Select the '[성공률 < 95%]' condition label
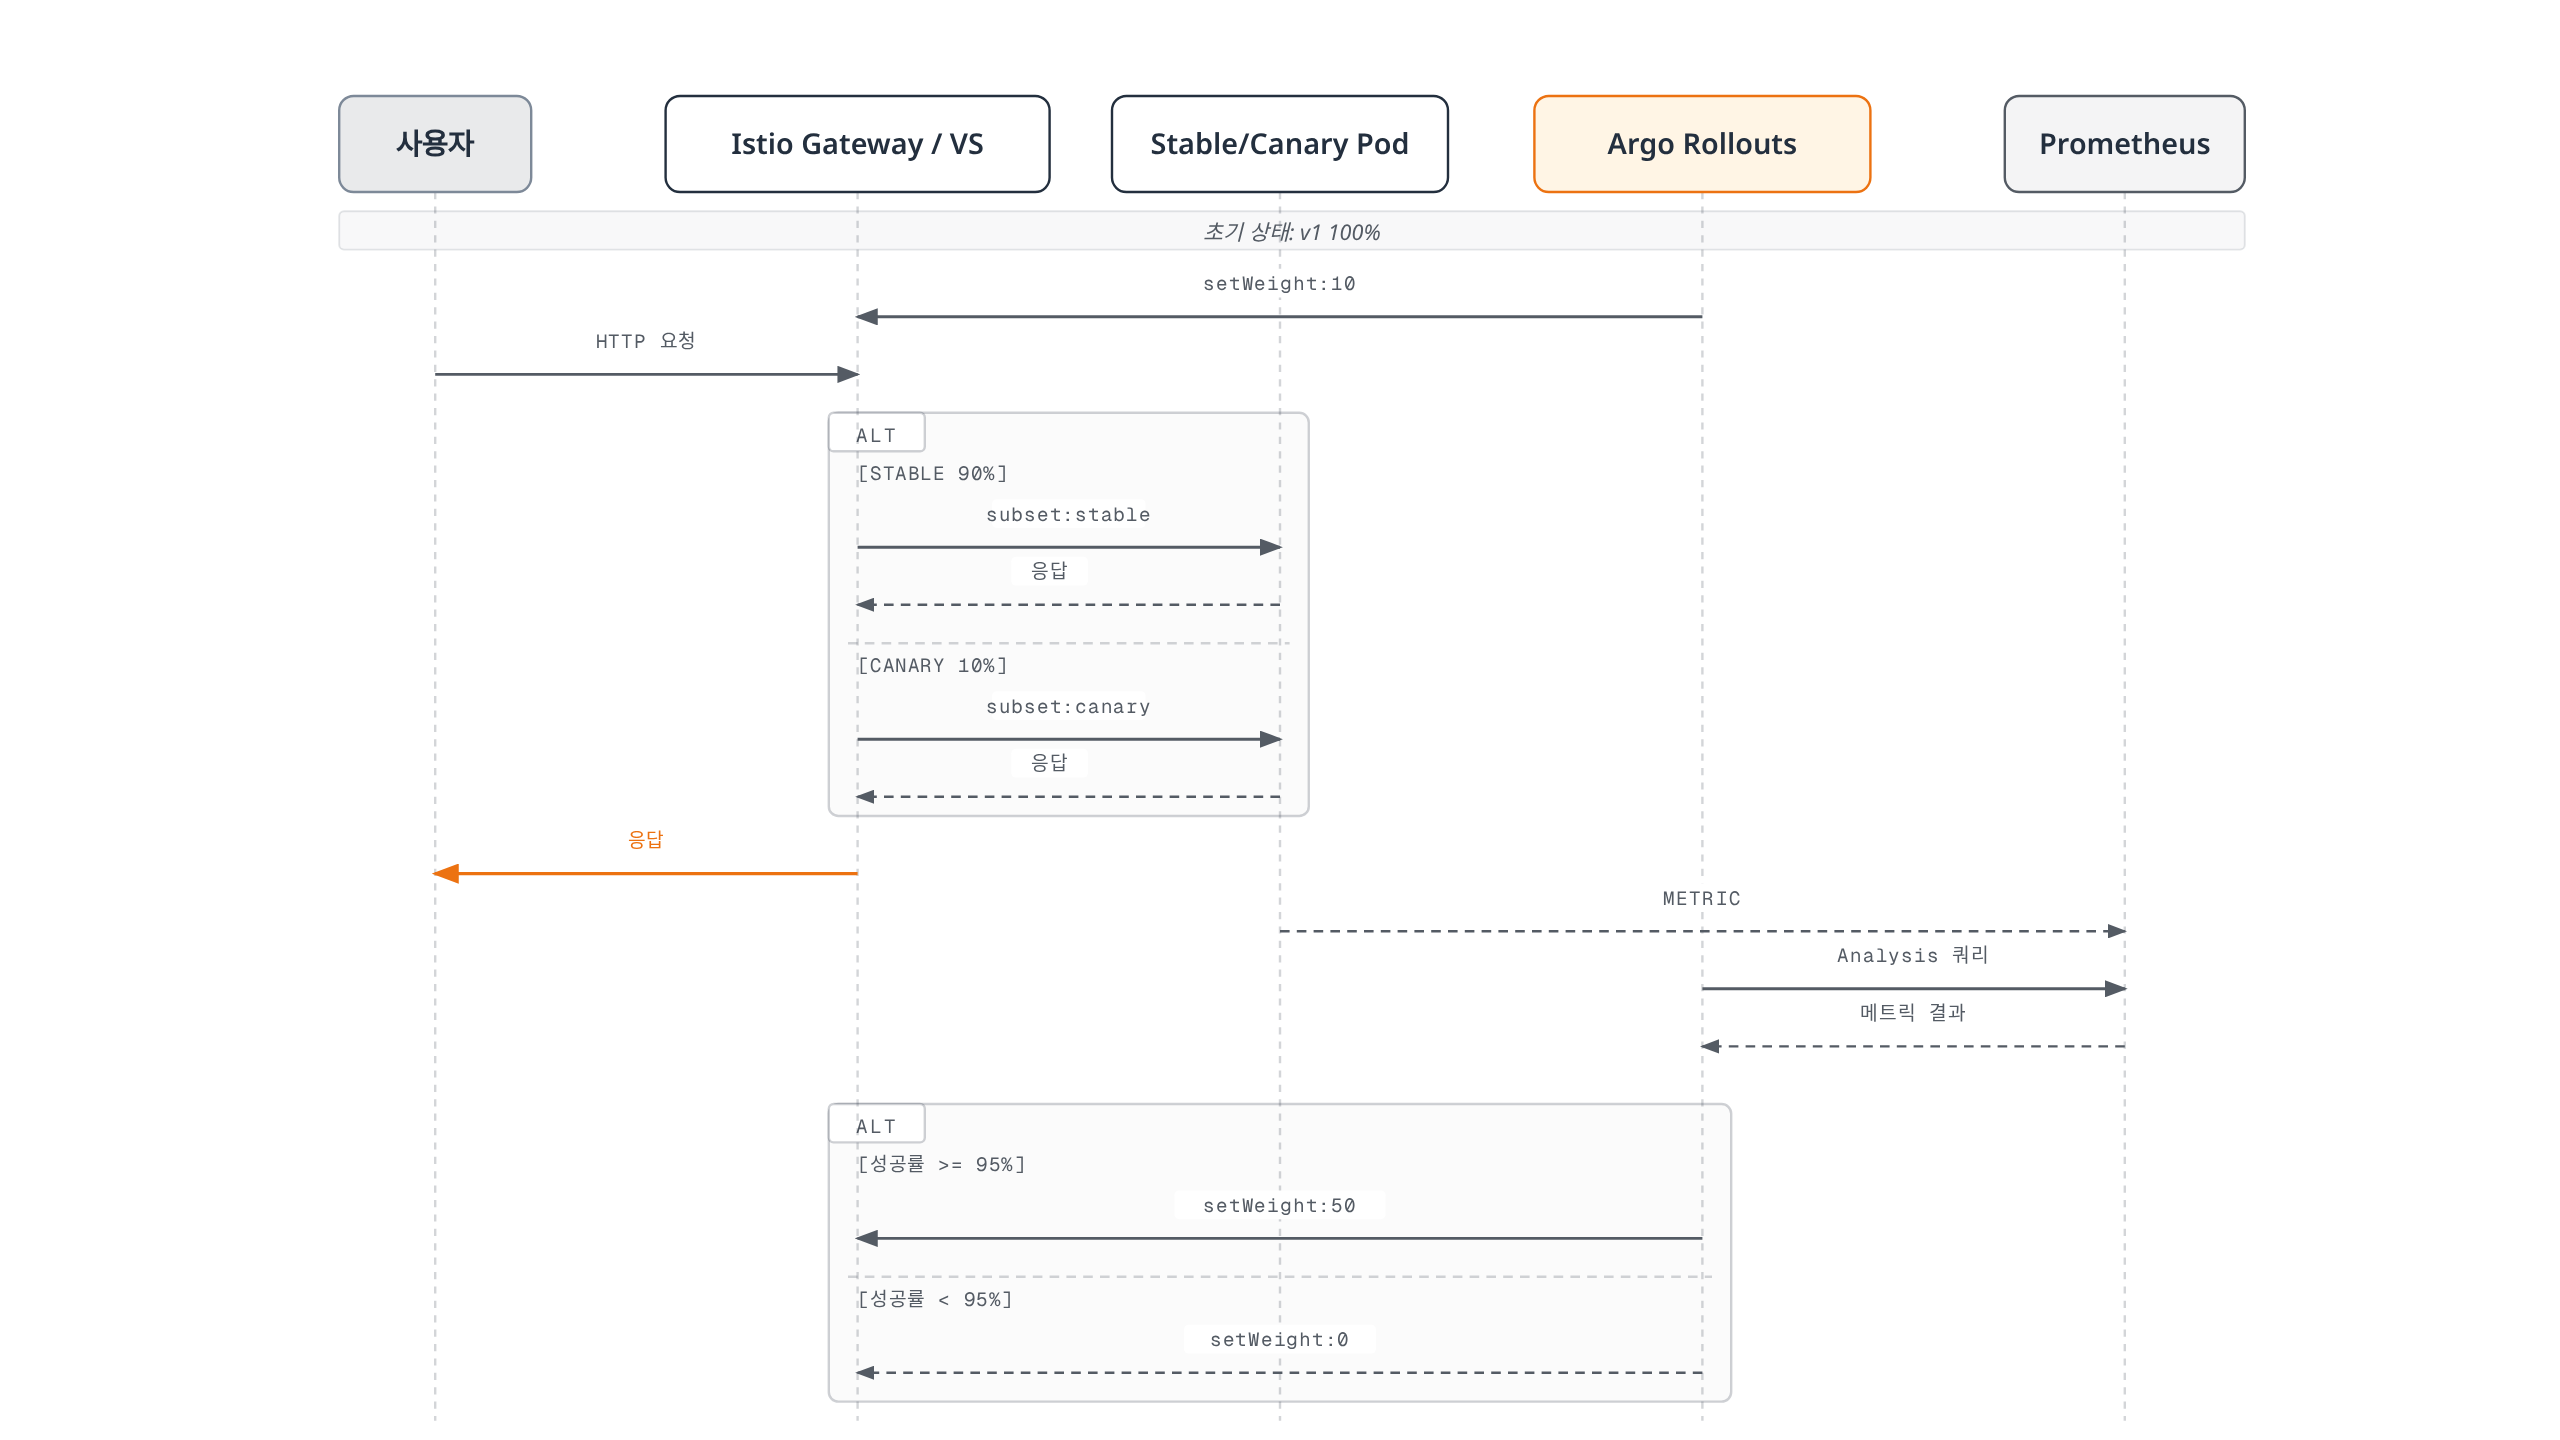Viewport: 2560px width, 1440px height. 935,1299
